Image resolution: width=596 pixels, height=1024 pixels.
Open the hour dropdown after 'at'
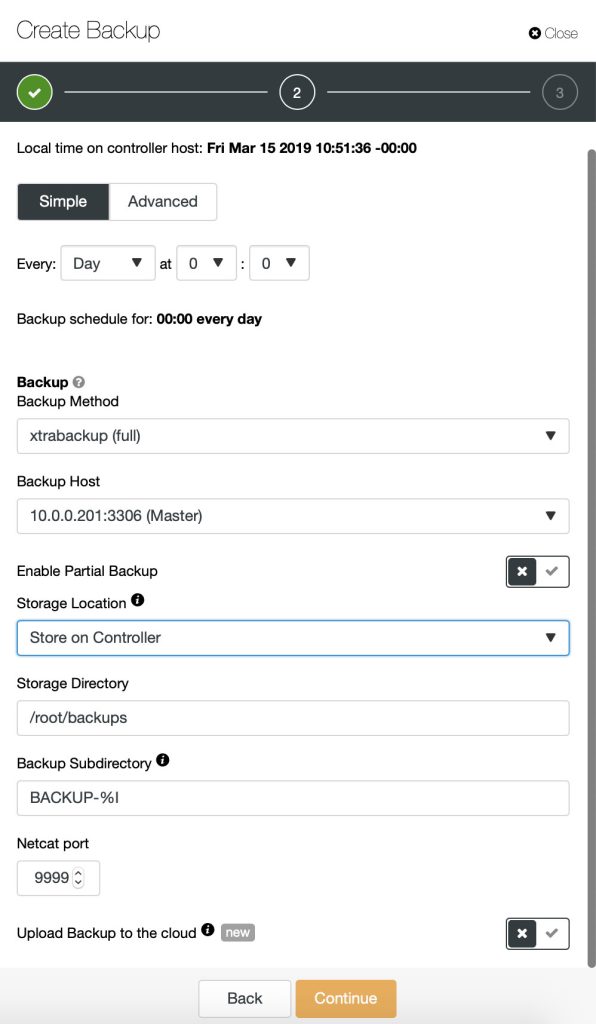pyautogui.click(x=206, y=263)
